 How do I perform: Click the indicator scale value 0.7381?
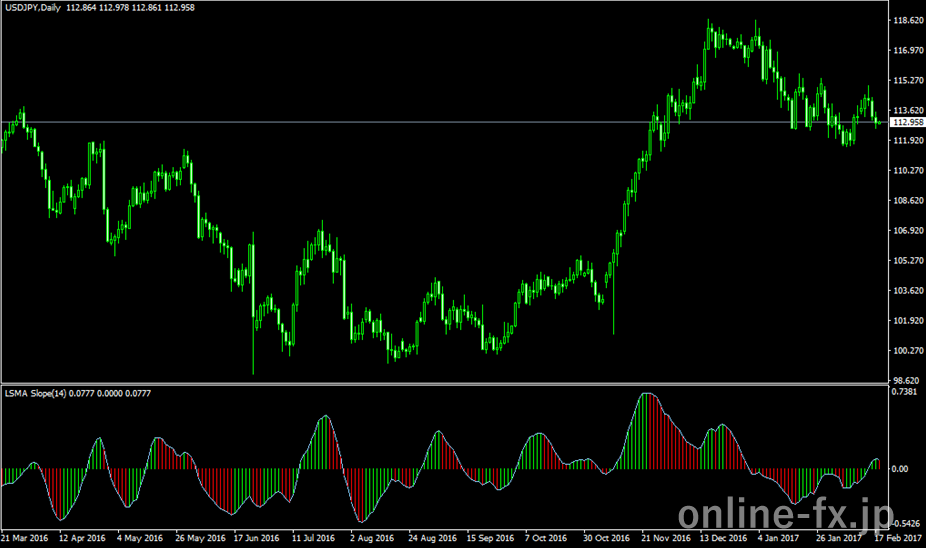tap(904, 392)
